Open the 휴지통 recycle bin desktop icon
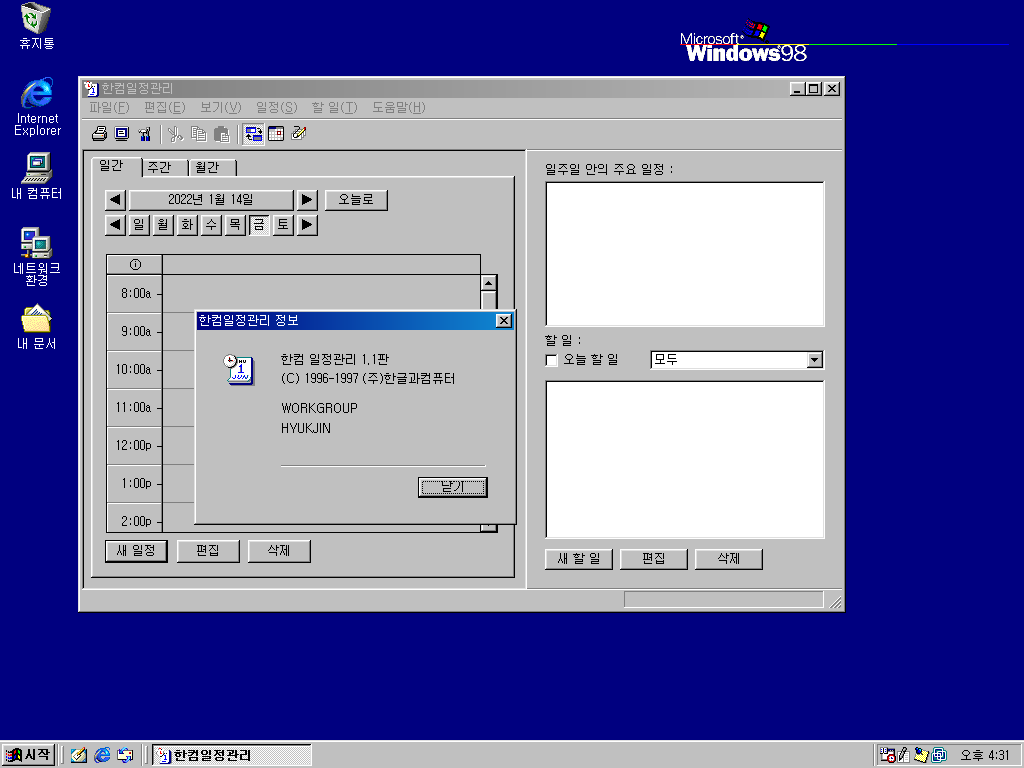Screen dimensions: 1024x768 point(36,27)
